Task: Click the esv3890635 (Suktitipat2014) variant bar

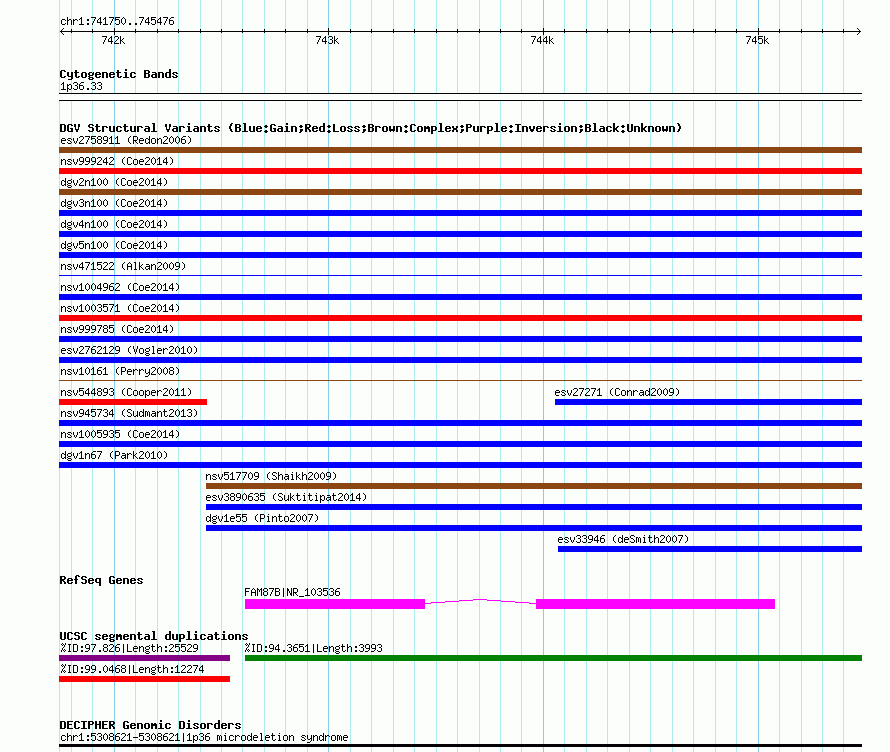Action: [x=534, y=507]
